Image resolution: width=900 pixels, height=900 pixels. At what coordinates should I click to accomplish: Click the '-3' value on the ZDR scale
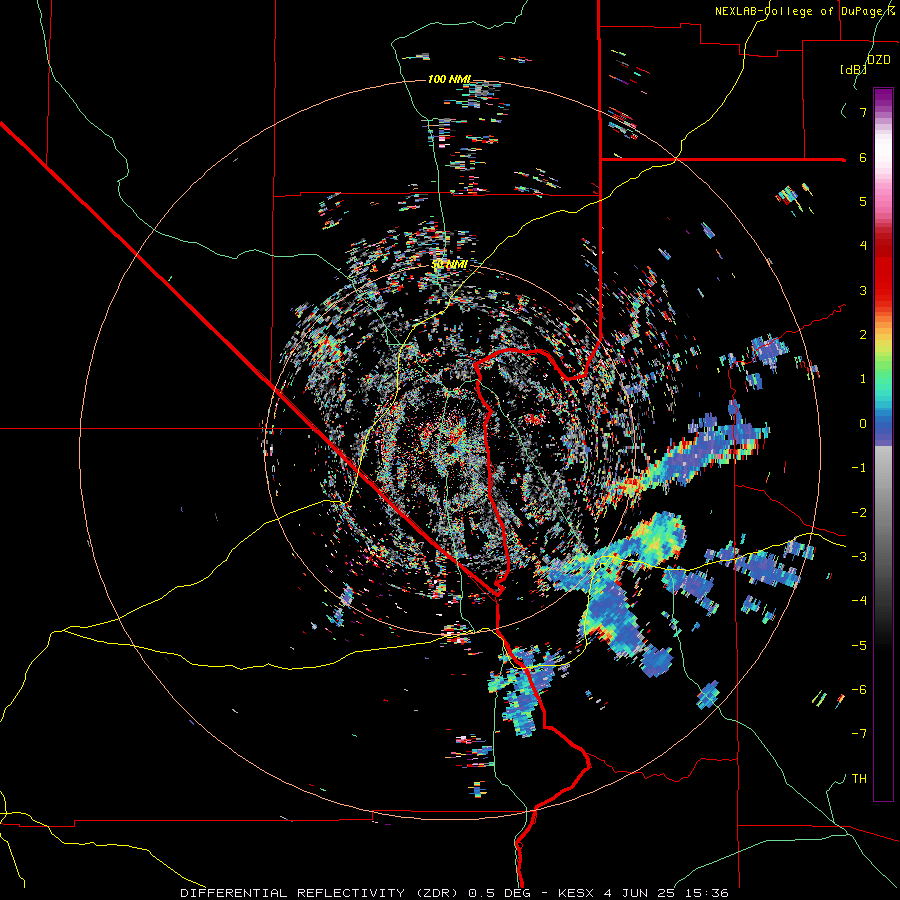(x=859, y=557)
